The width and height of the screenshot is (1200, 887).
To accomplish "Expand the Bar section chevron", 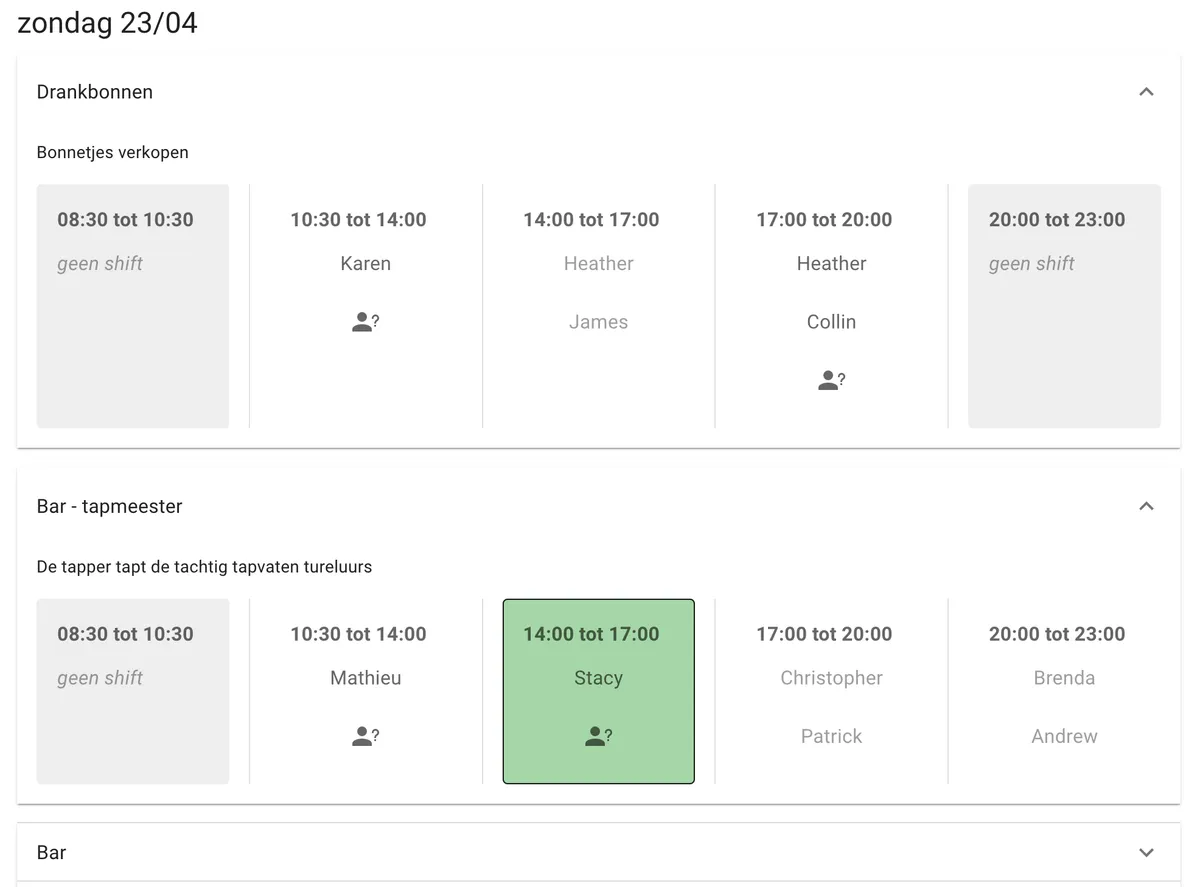I will pos(1146,853).
